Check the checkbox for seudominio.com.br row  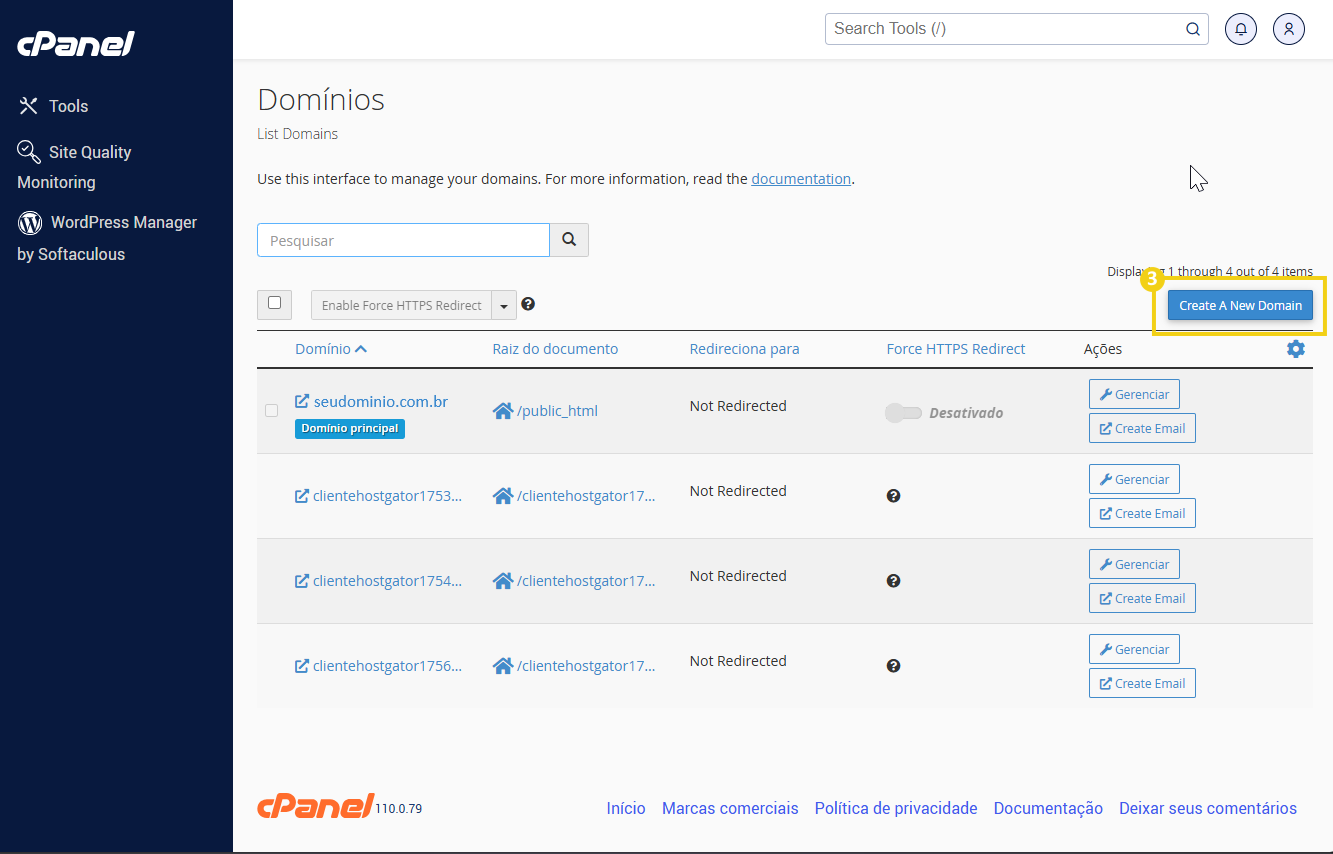coord(271,410)
